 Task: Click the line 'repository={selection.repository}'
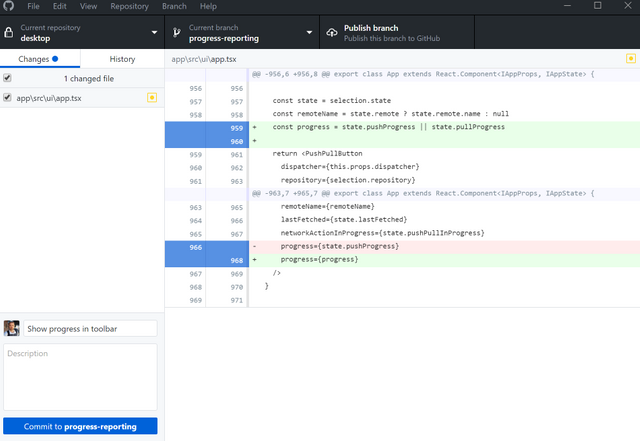(x=348, y=180)
